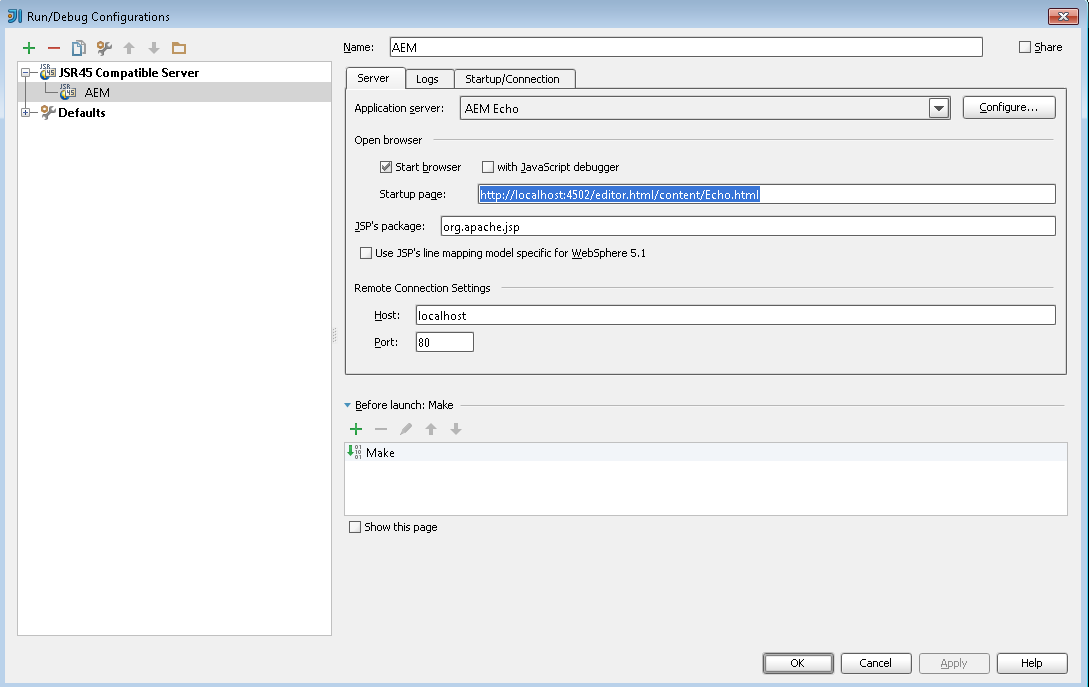The width and height of the screenshot is (1089, 687).
Task: Expand the Defaults tree node
Action: click(x=25, y=113)
